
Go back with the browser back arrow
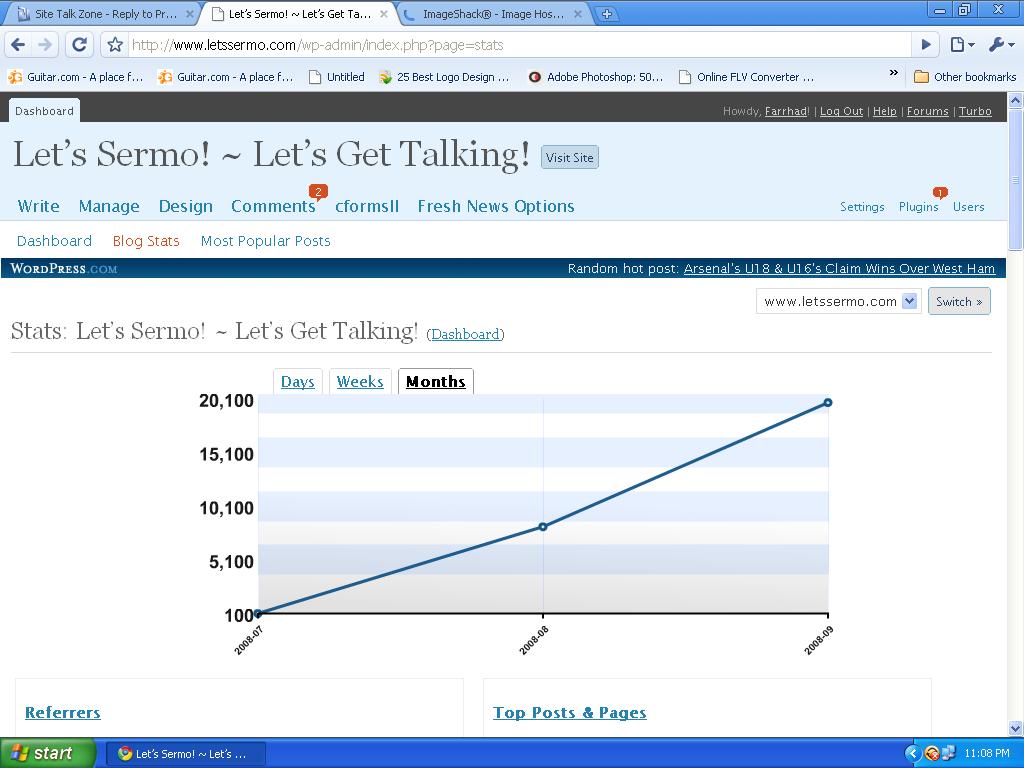(18, 44)
